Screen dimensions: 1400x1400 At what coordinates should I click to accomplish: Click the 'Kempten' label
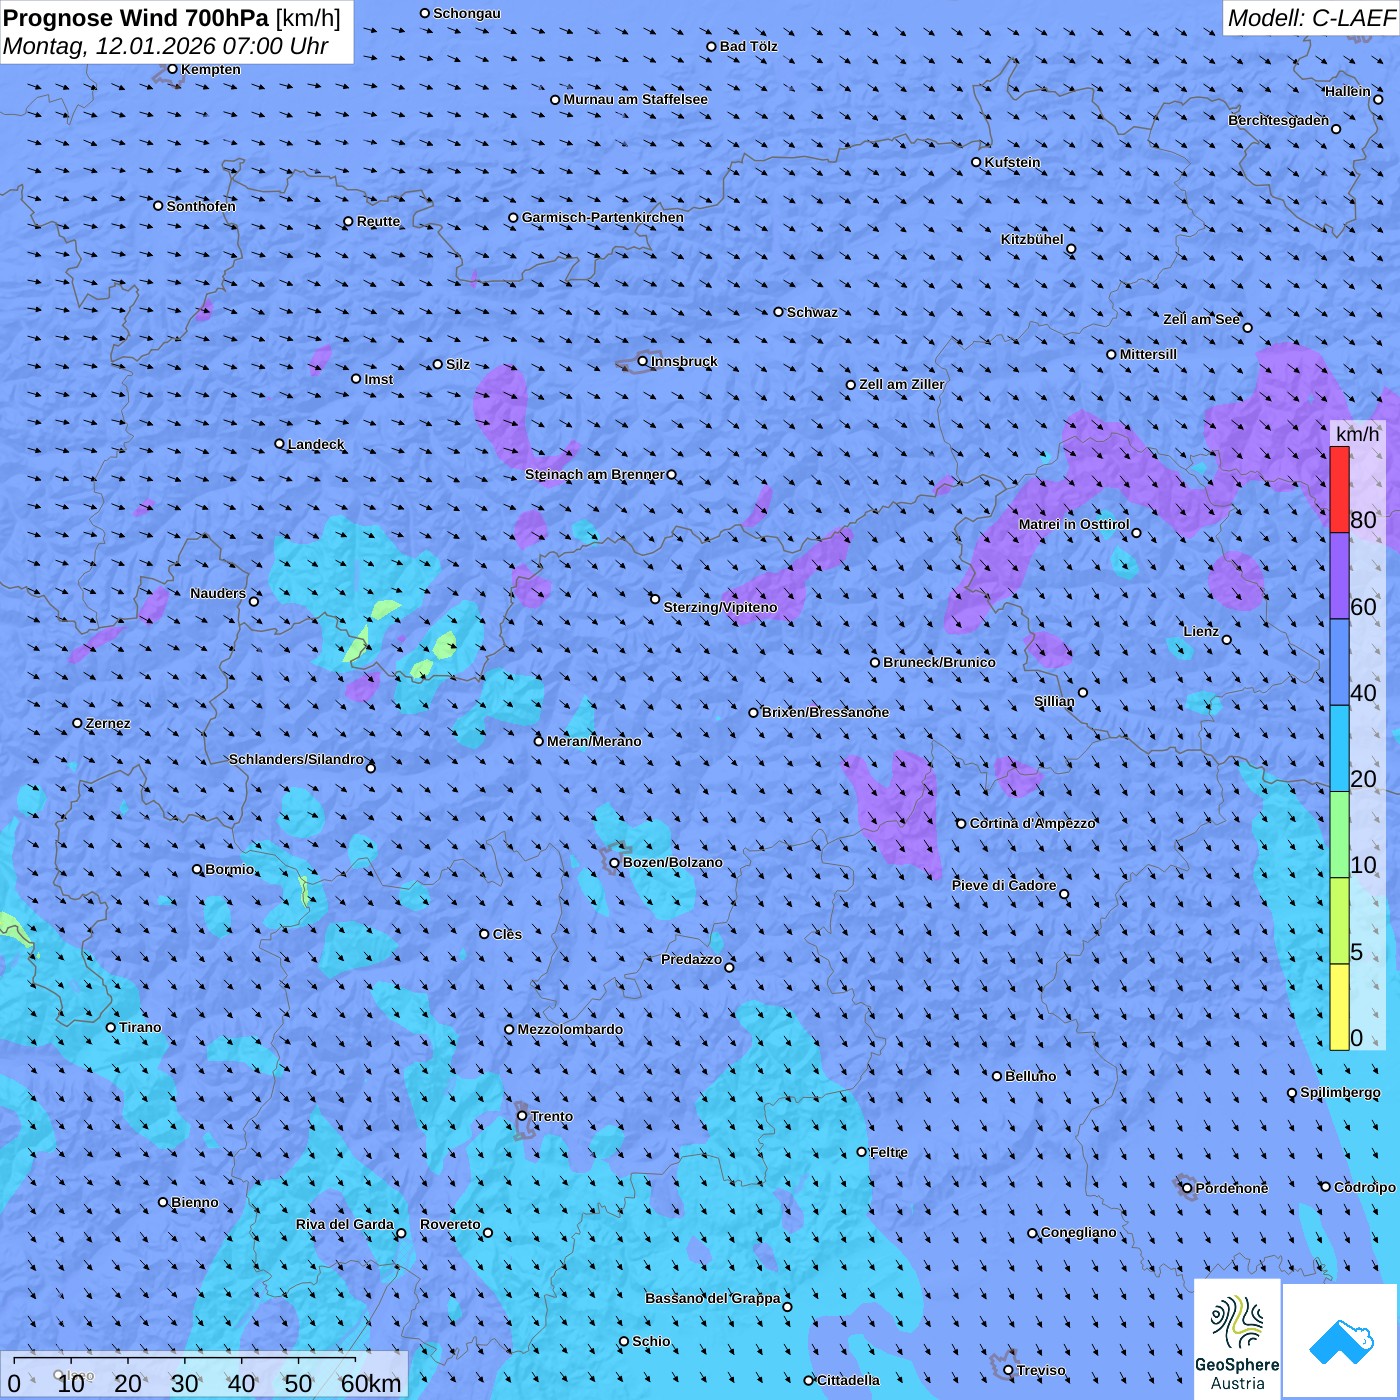[x=211, y=69]
